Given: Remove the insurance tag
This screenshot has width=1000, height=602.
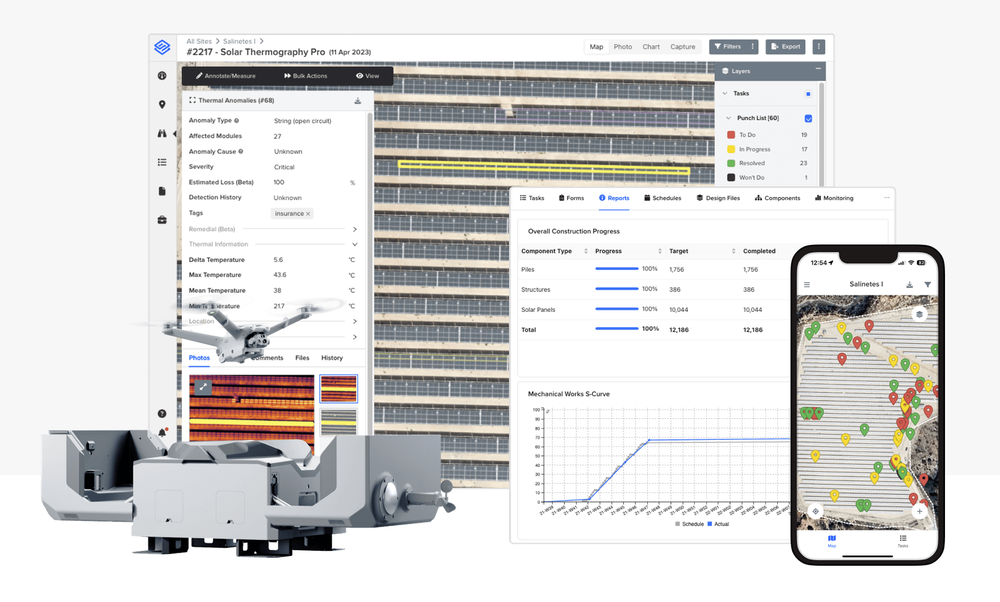Looking at the screenshot, I should (308, 214).
